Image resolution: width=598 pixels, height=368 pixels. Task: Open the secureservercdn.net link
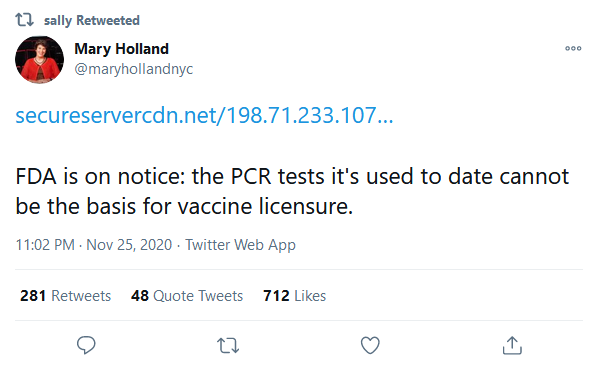(204, 115)
